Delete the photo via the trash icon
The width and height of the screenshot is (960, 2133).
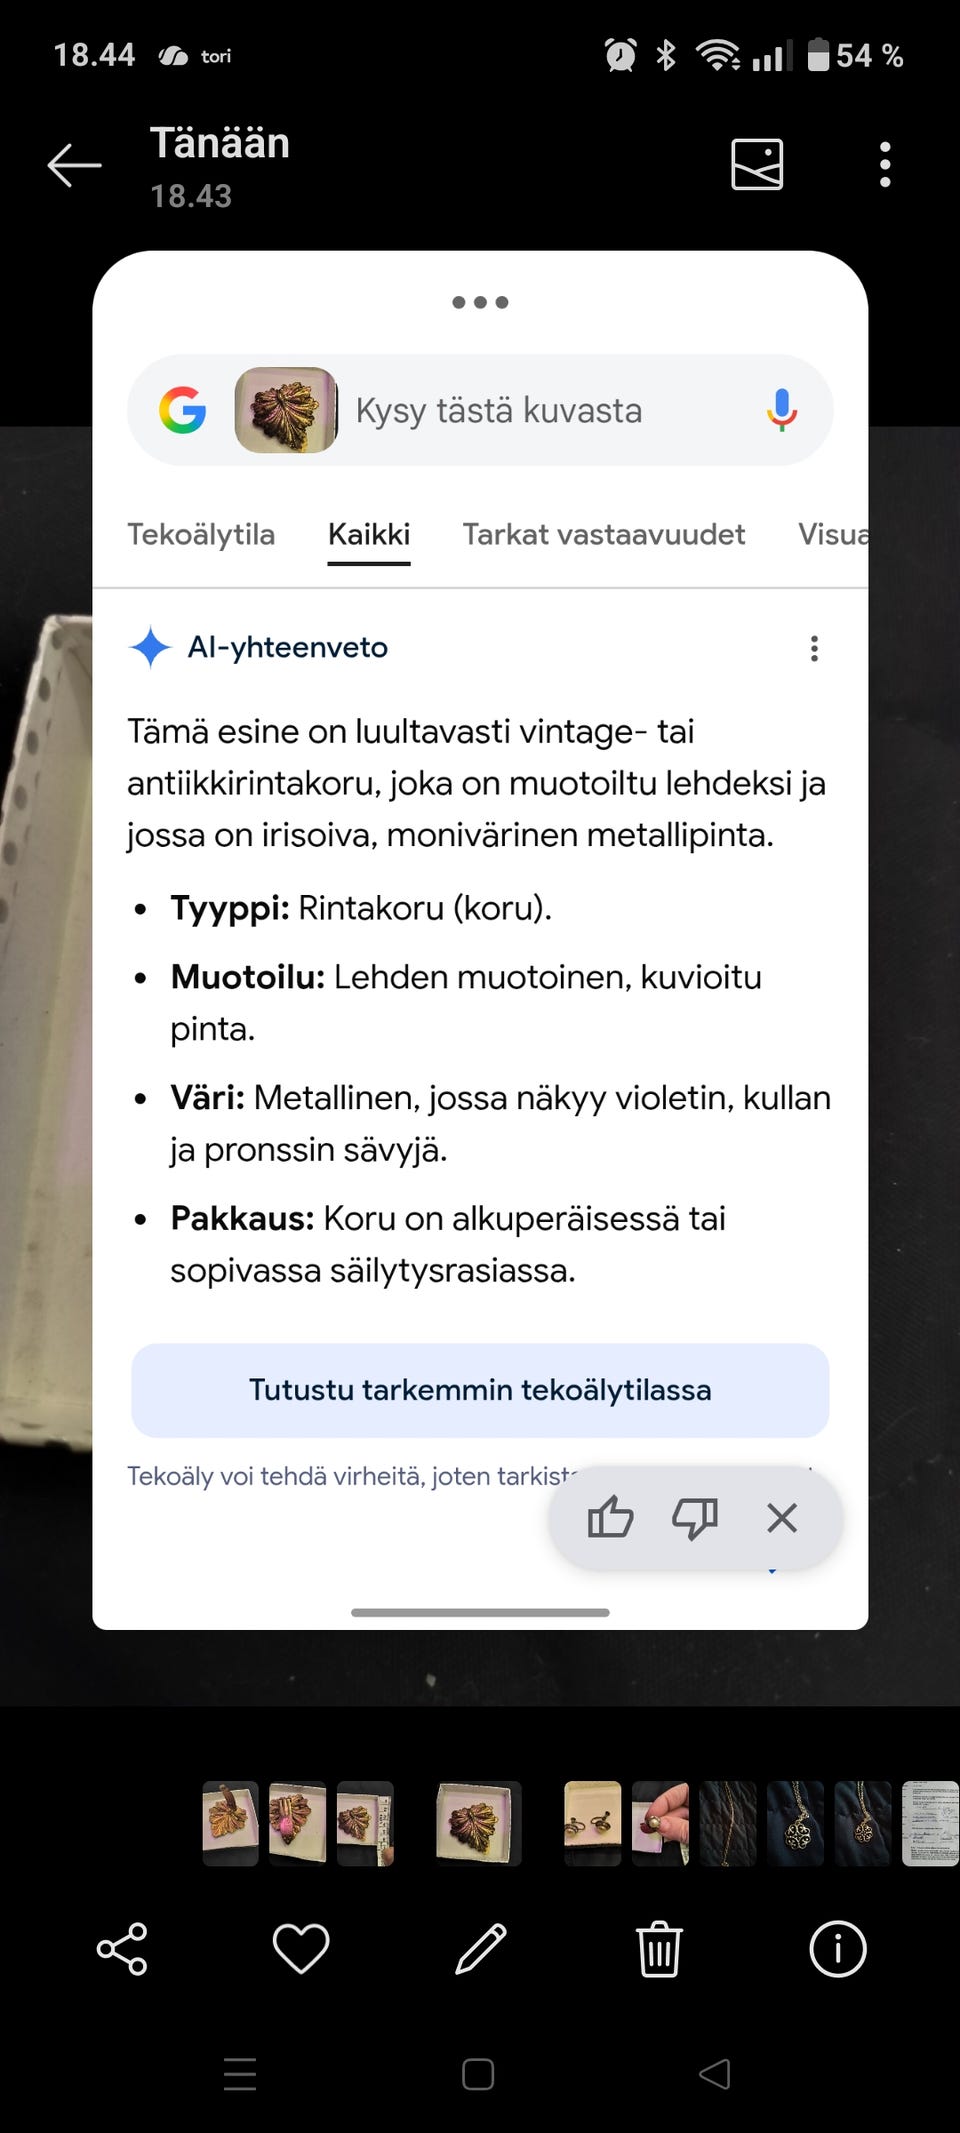tap(658, 1949)
